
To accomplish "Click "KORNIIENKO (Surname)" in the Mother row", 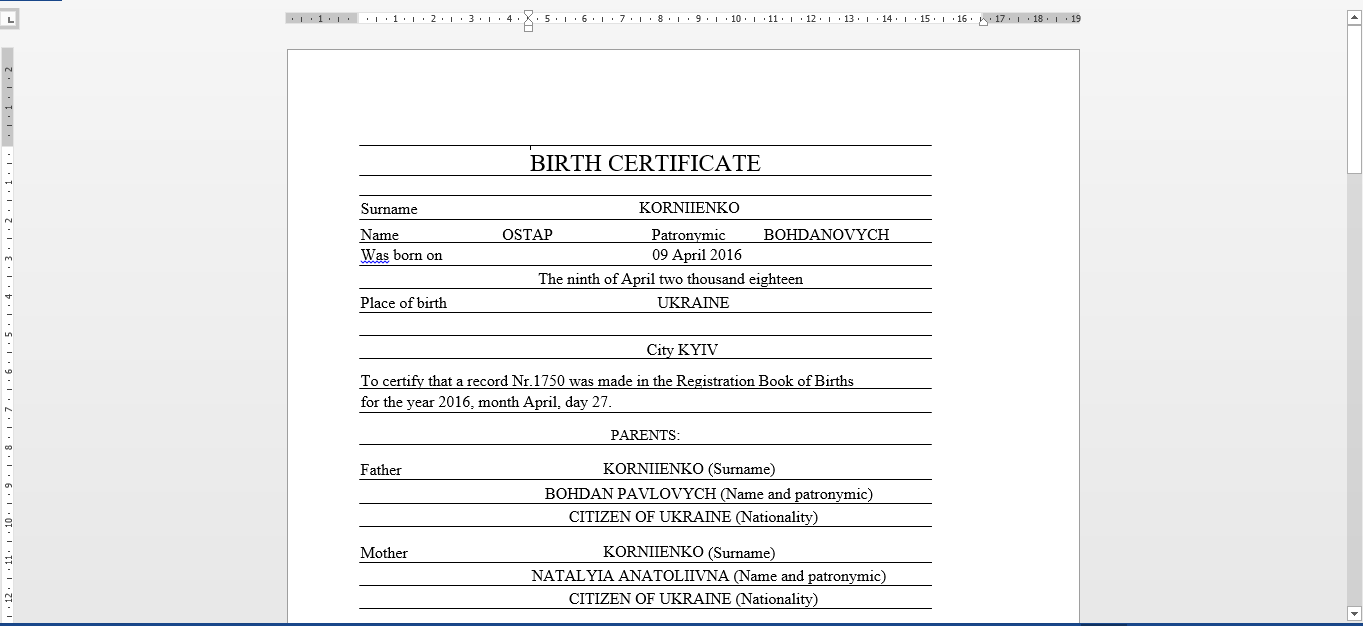I will [689, 552].
